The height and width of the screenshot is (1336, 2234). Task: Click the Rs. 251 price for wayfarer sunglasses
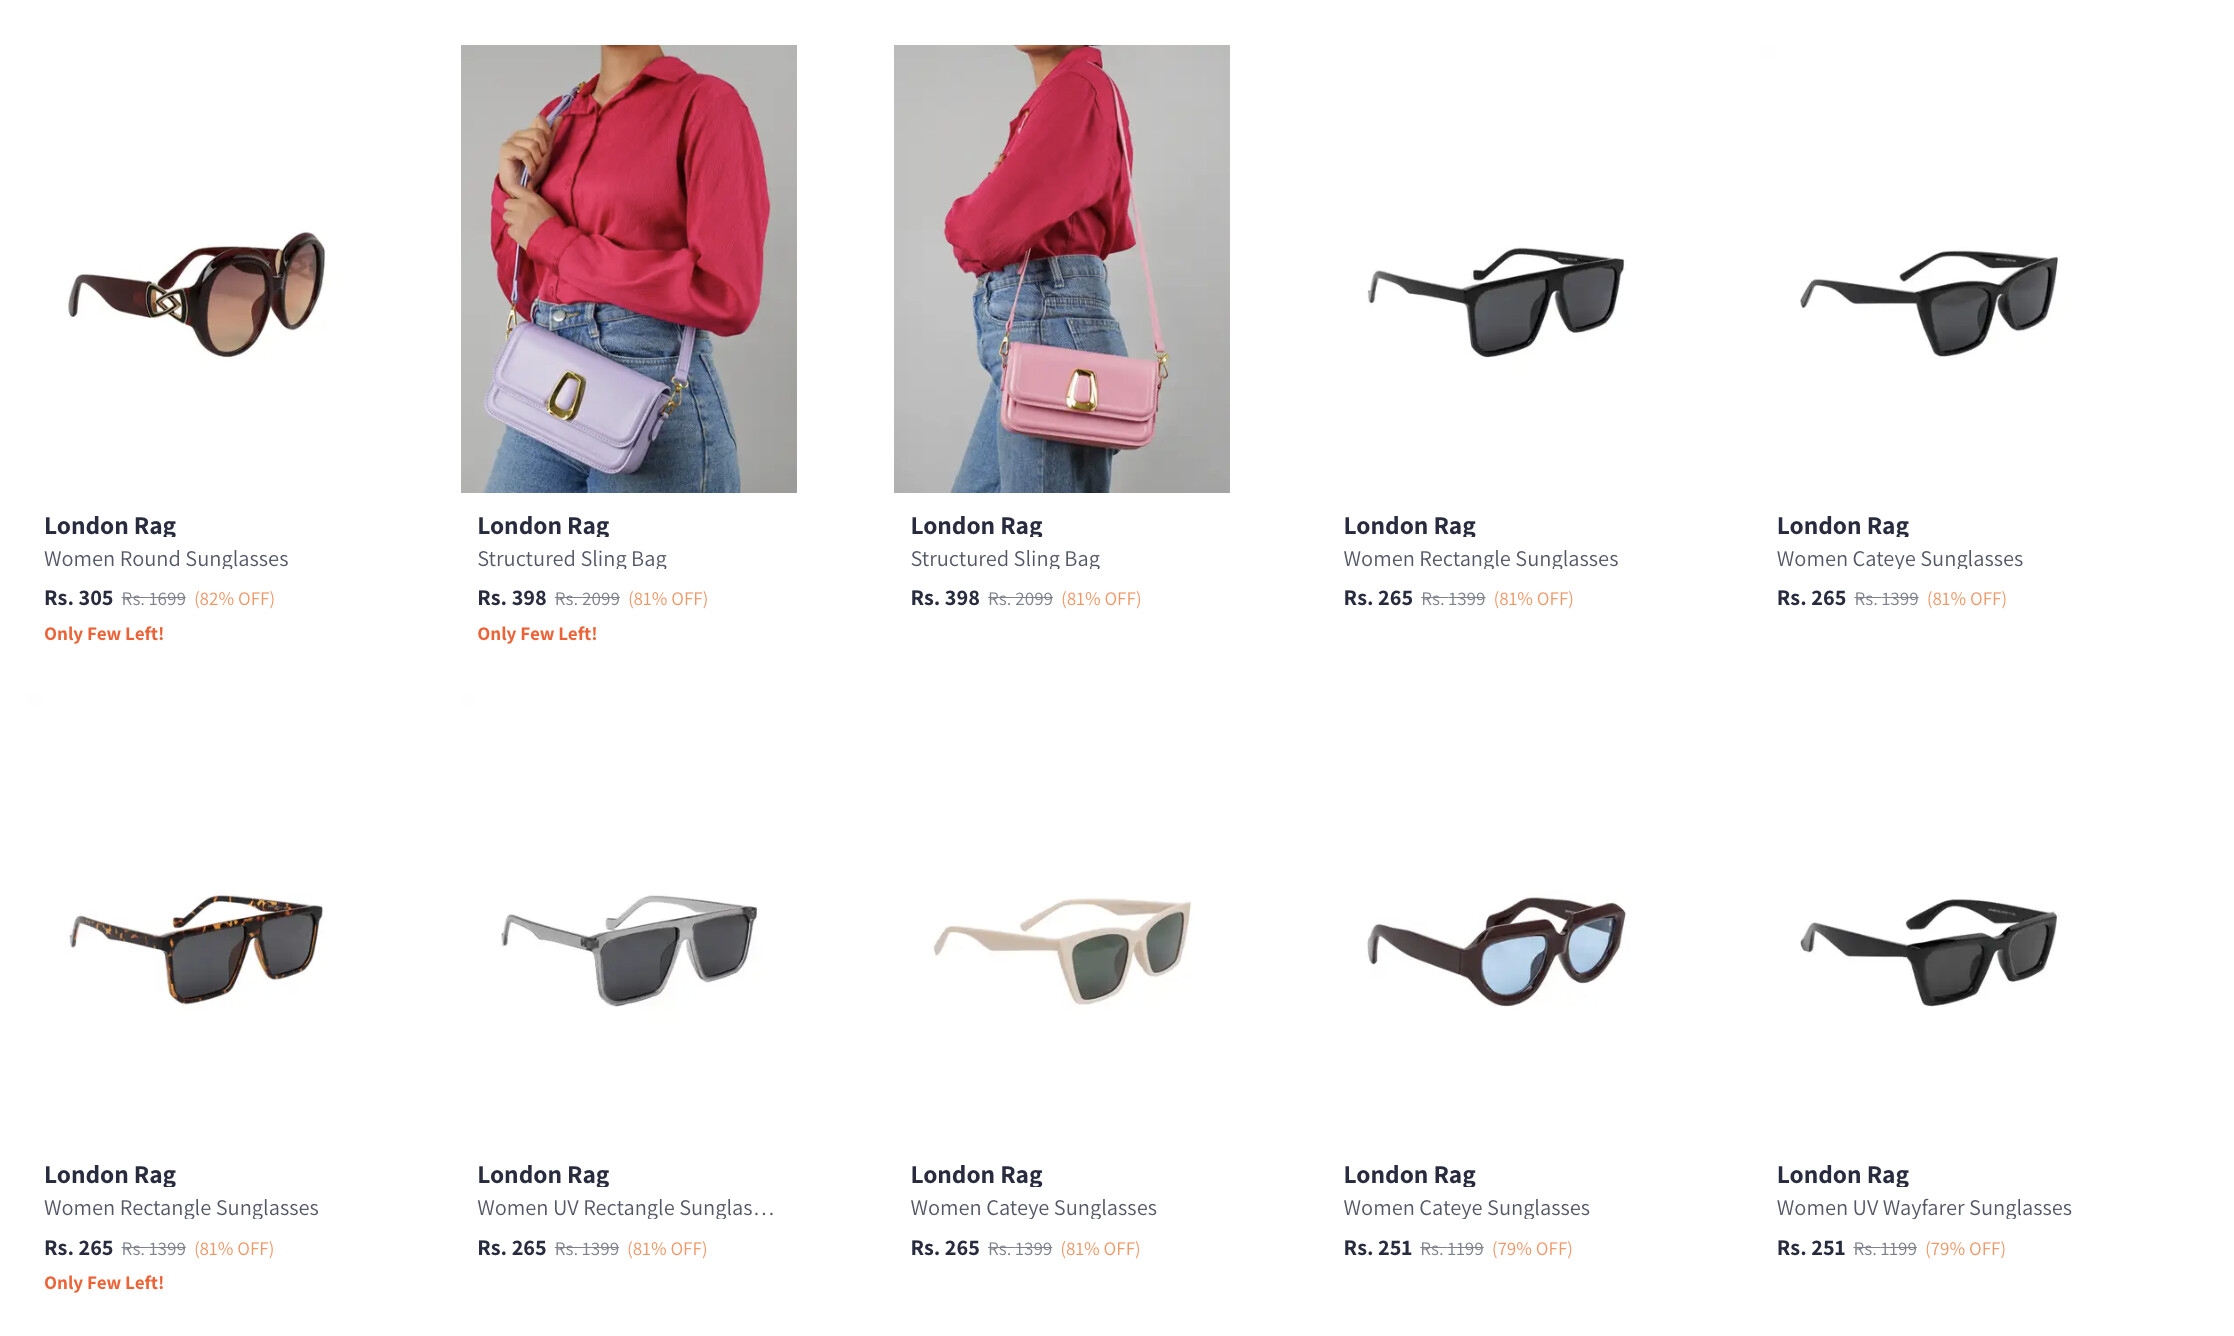(x=1810, y=1248)
